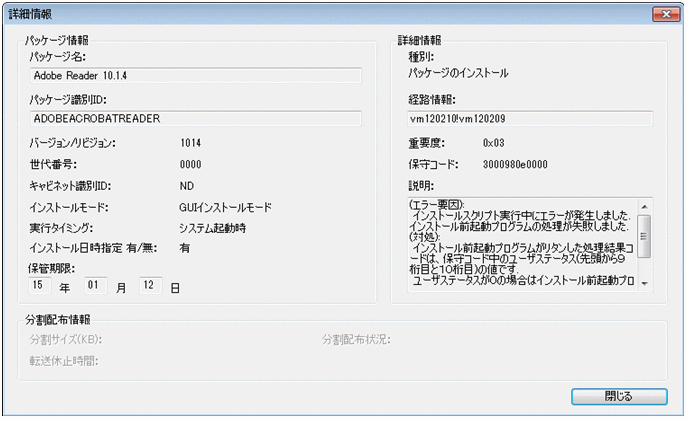Click the 経路情報 field vm120210!vm120209
This screenshot has height=421, width=687.
click(530, 118)
